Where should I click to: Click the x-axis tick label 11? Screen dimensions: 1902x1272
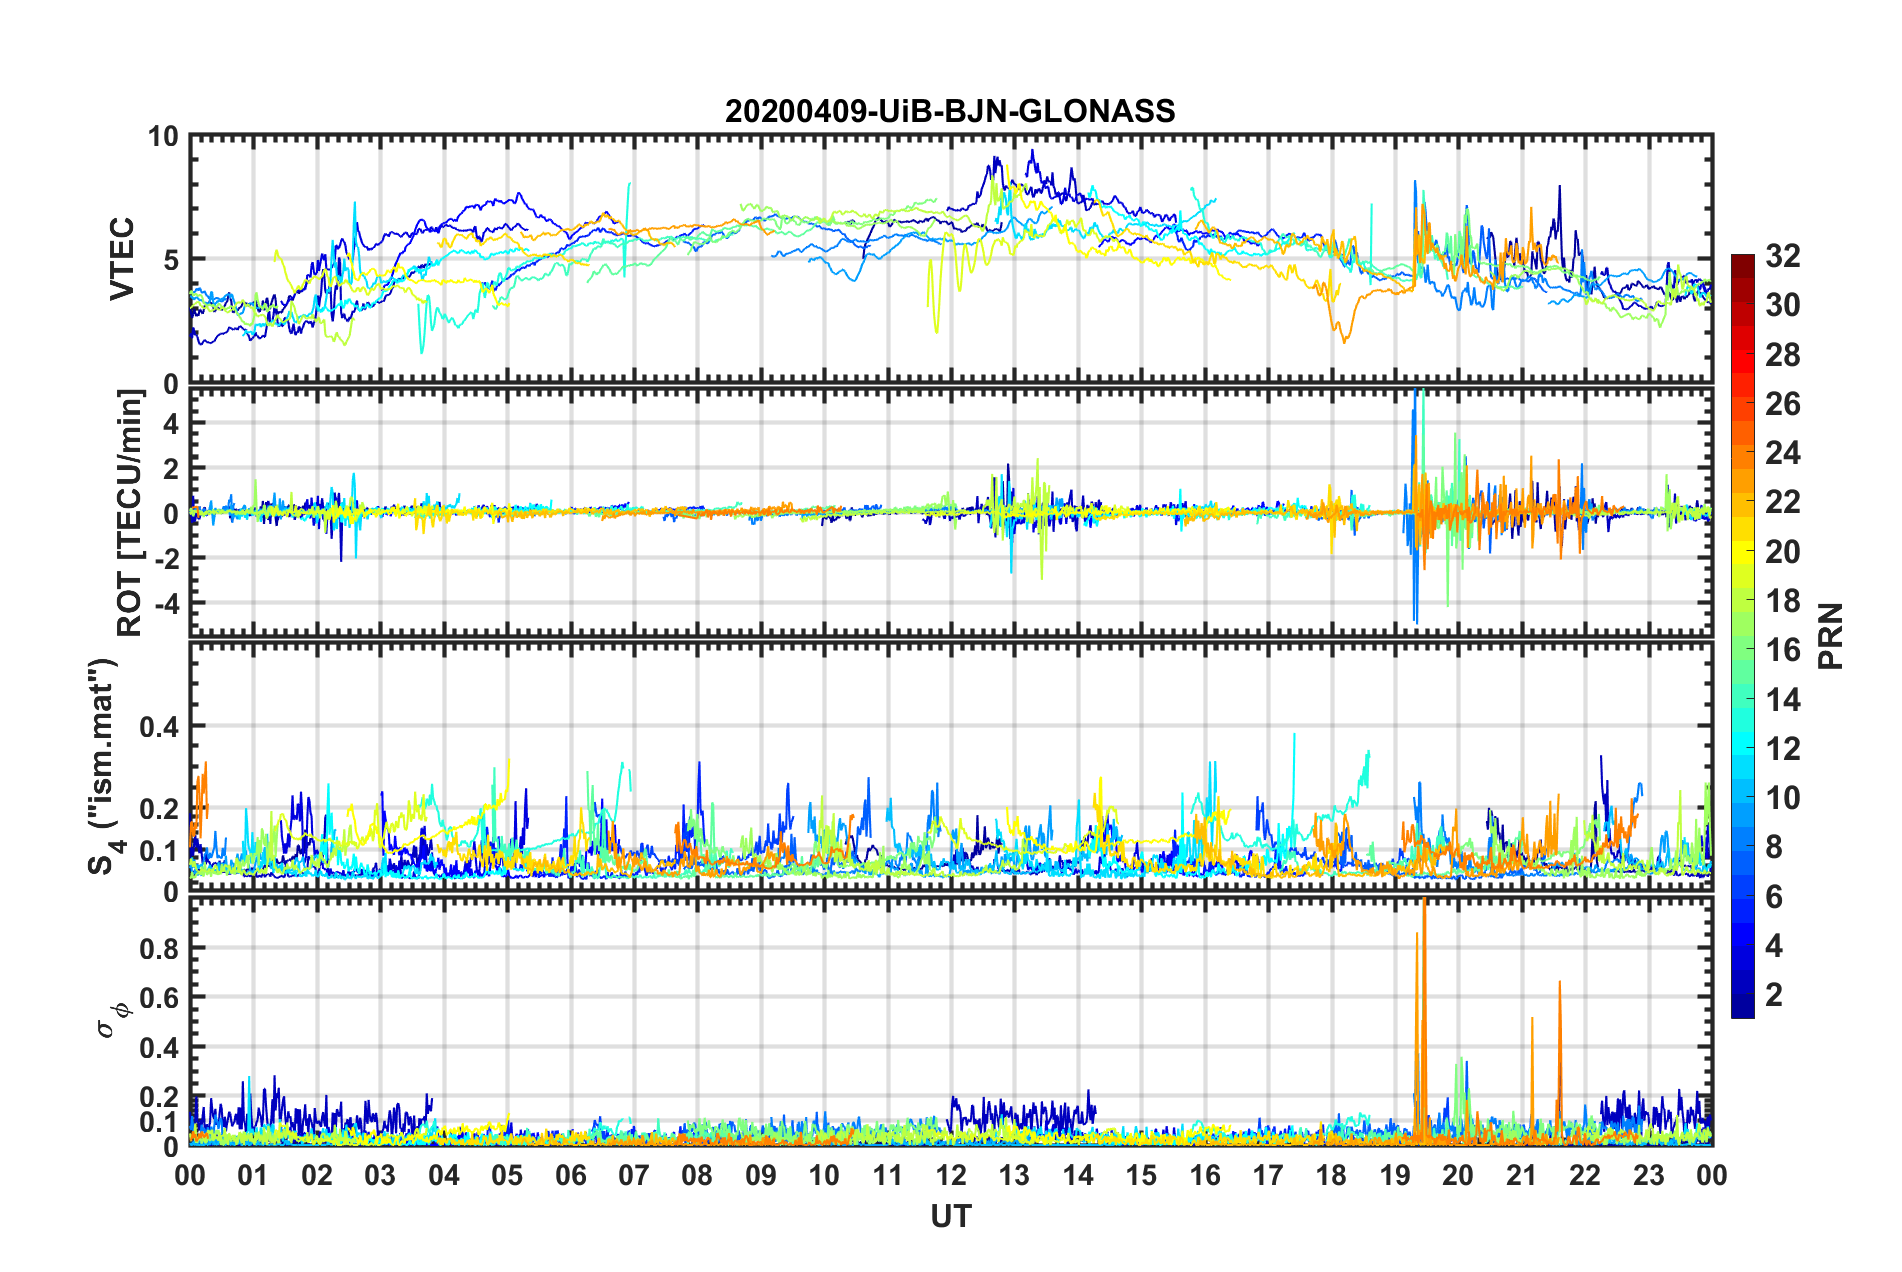[x=888, y=1175]
